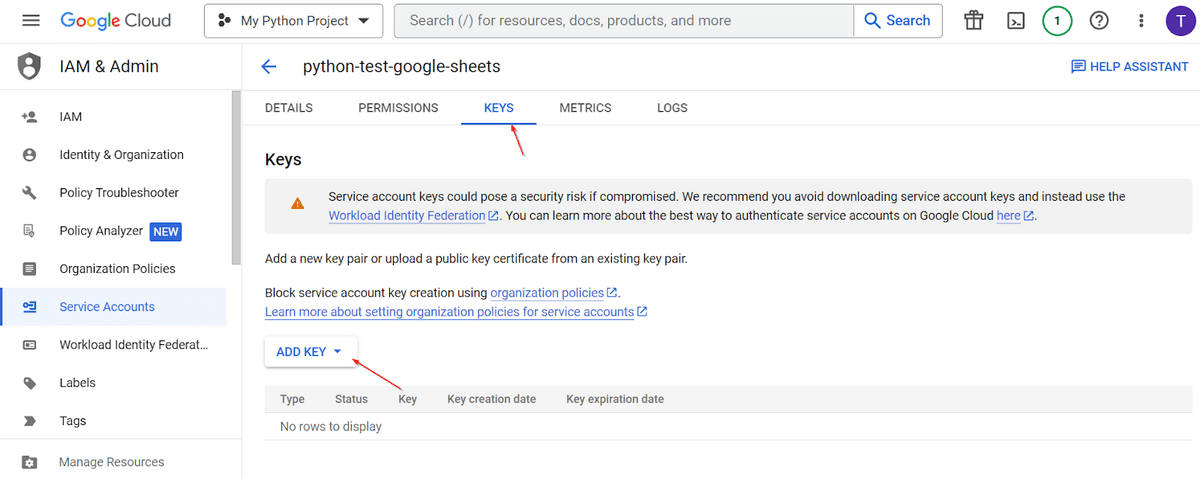Click the search input field

[624, 20]
